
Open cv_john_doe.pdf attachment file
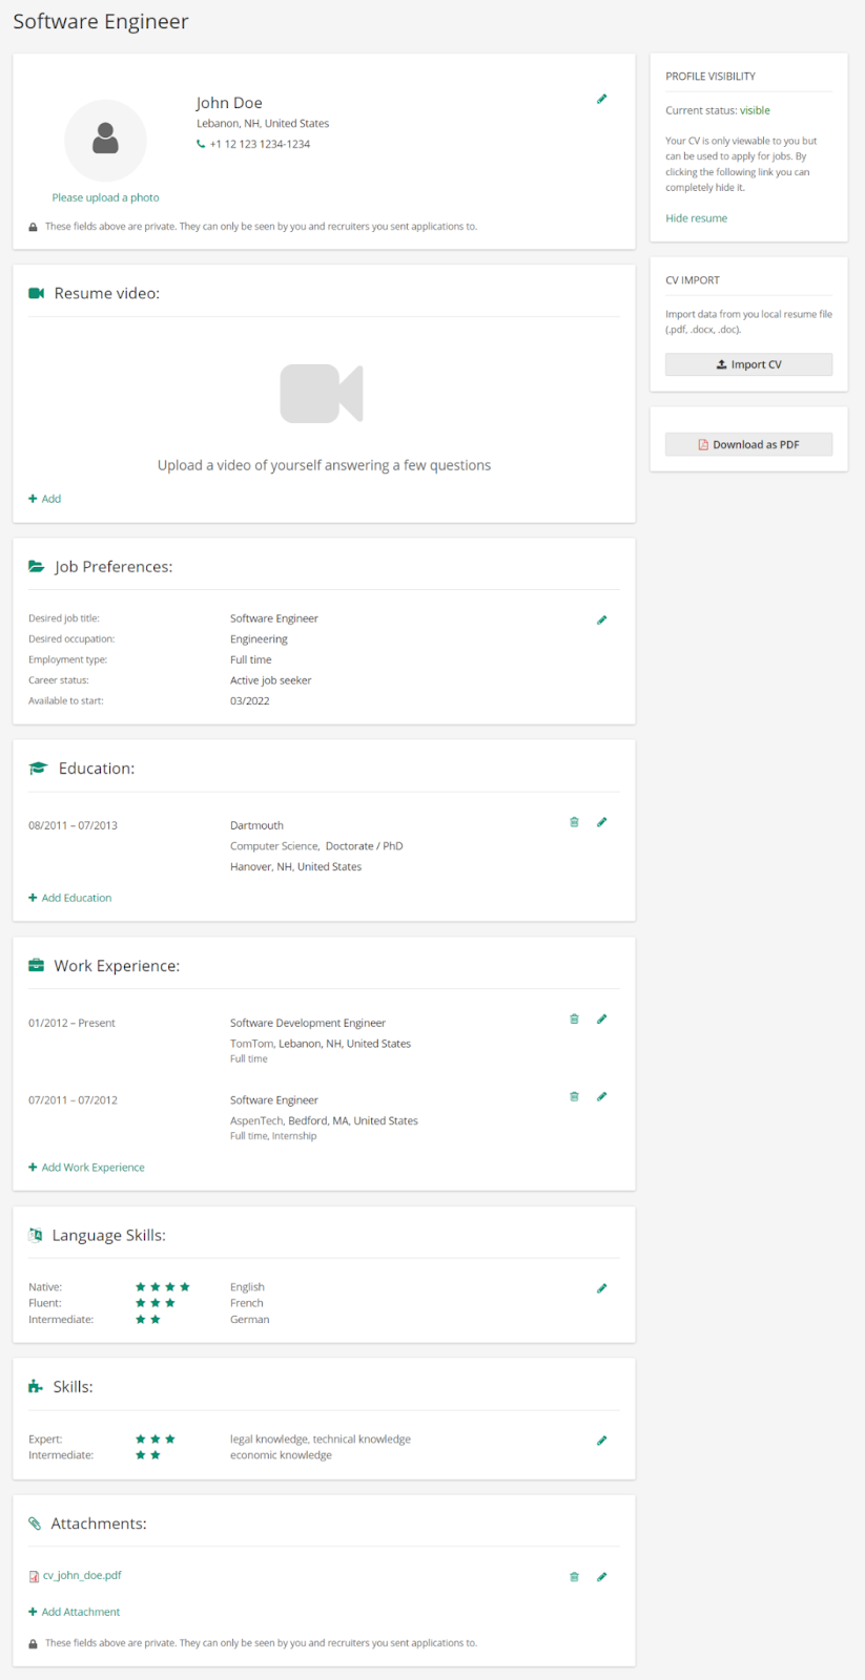point(81,1575)
